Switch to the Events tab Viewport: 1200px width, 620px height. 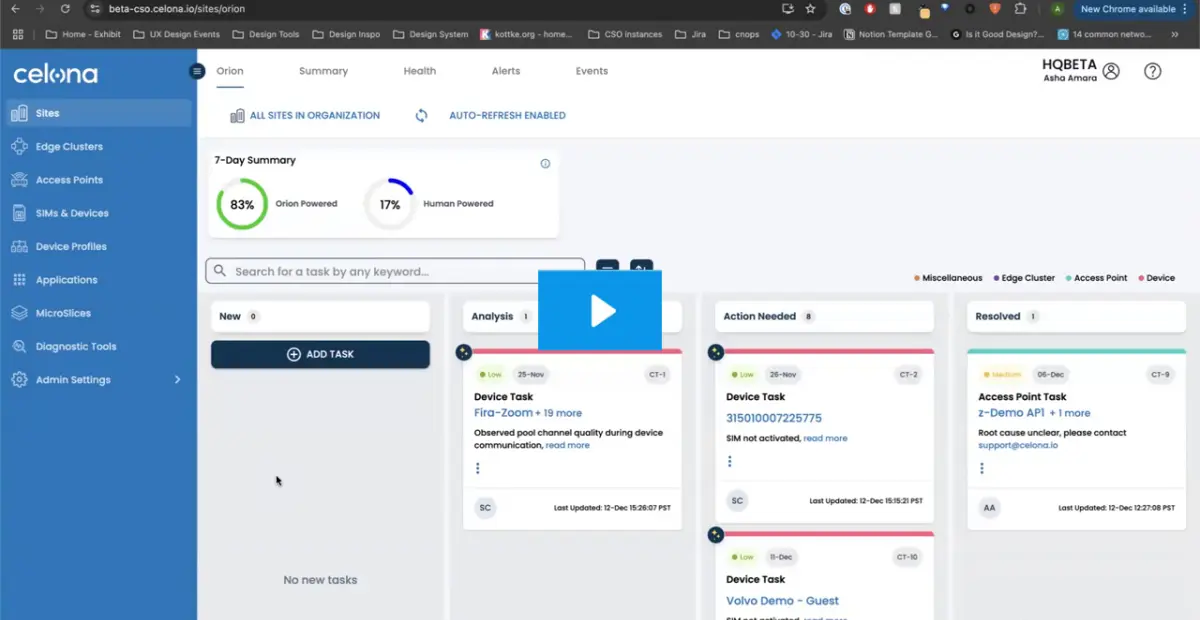[x=591, y=71]
